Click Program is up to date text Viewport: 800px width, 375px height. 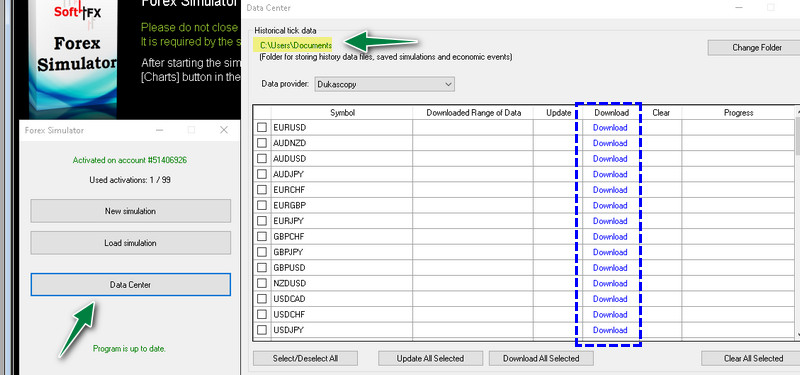coord(129,349)
